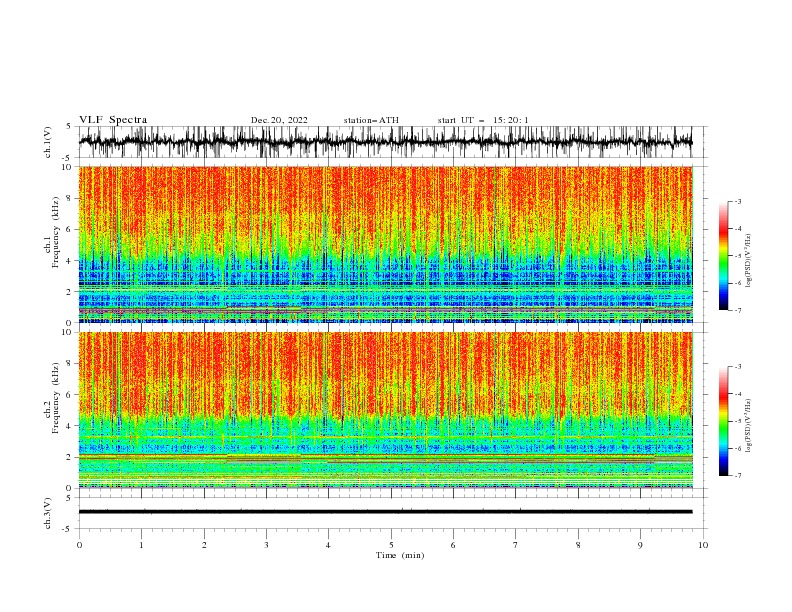Select the lower colorbar's log(PSD) label
This screenshot has height=612, width=792.
pyautogui.click(x=749, y=425)
